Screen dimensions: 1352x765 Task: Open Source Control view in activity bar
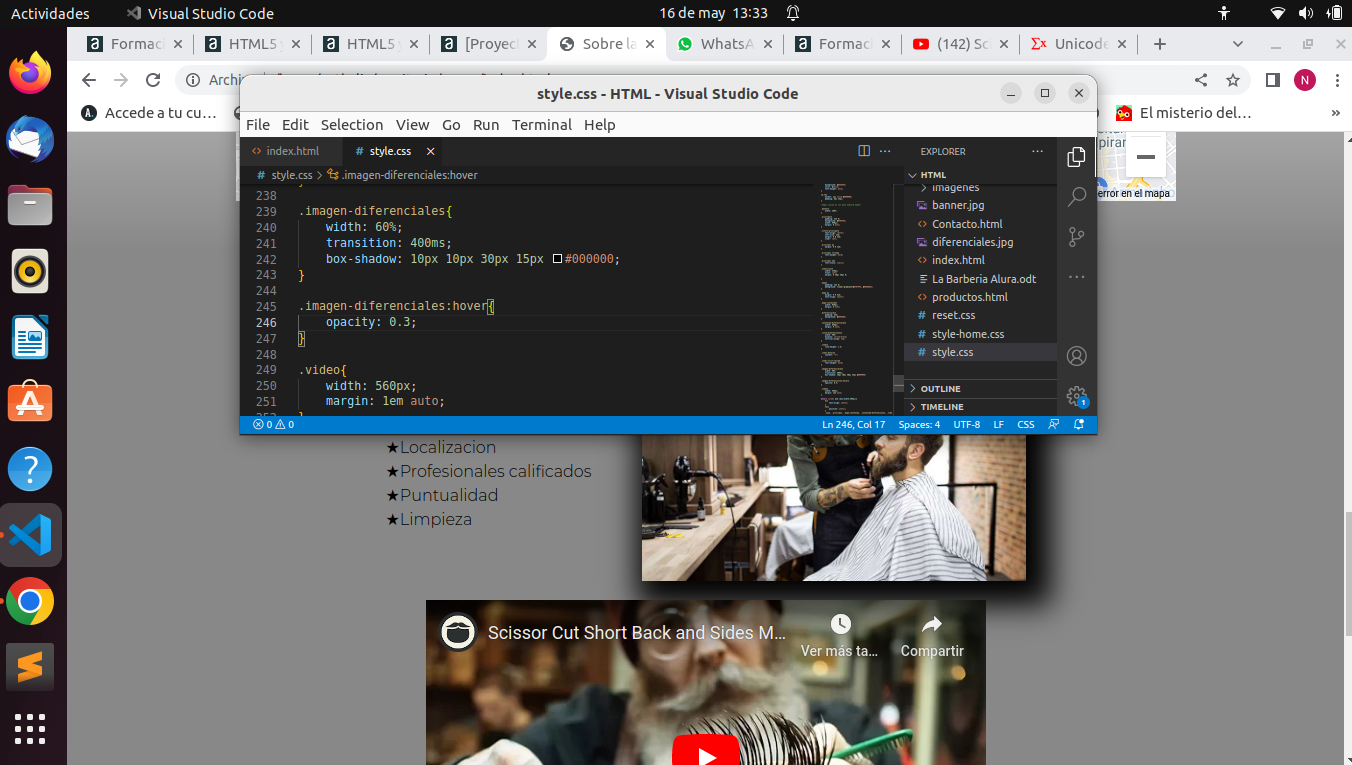pyautogui.click(x=1076, y=237)
